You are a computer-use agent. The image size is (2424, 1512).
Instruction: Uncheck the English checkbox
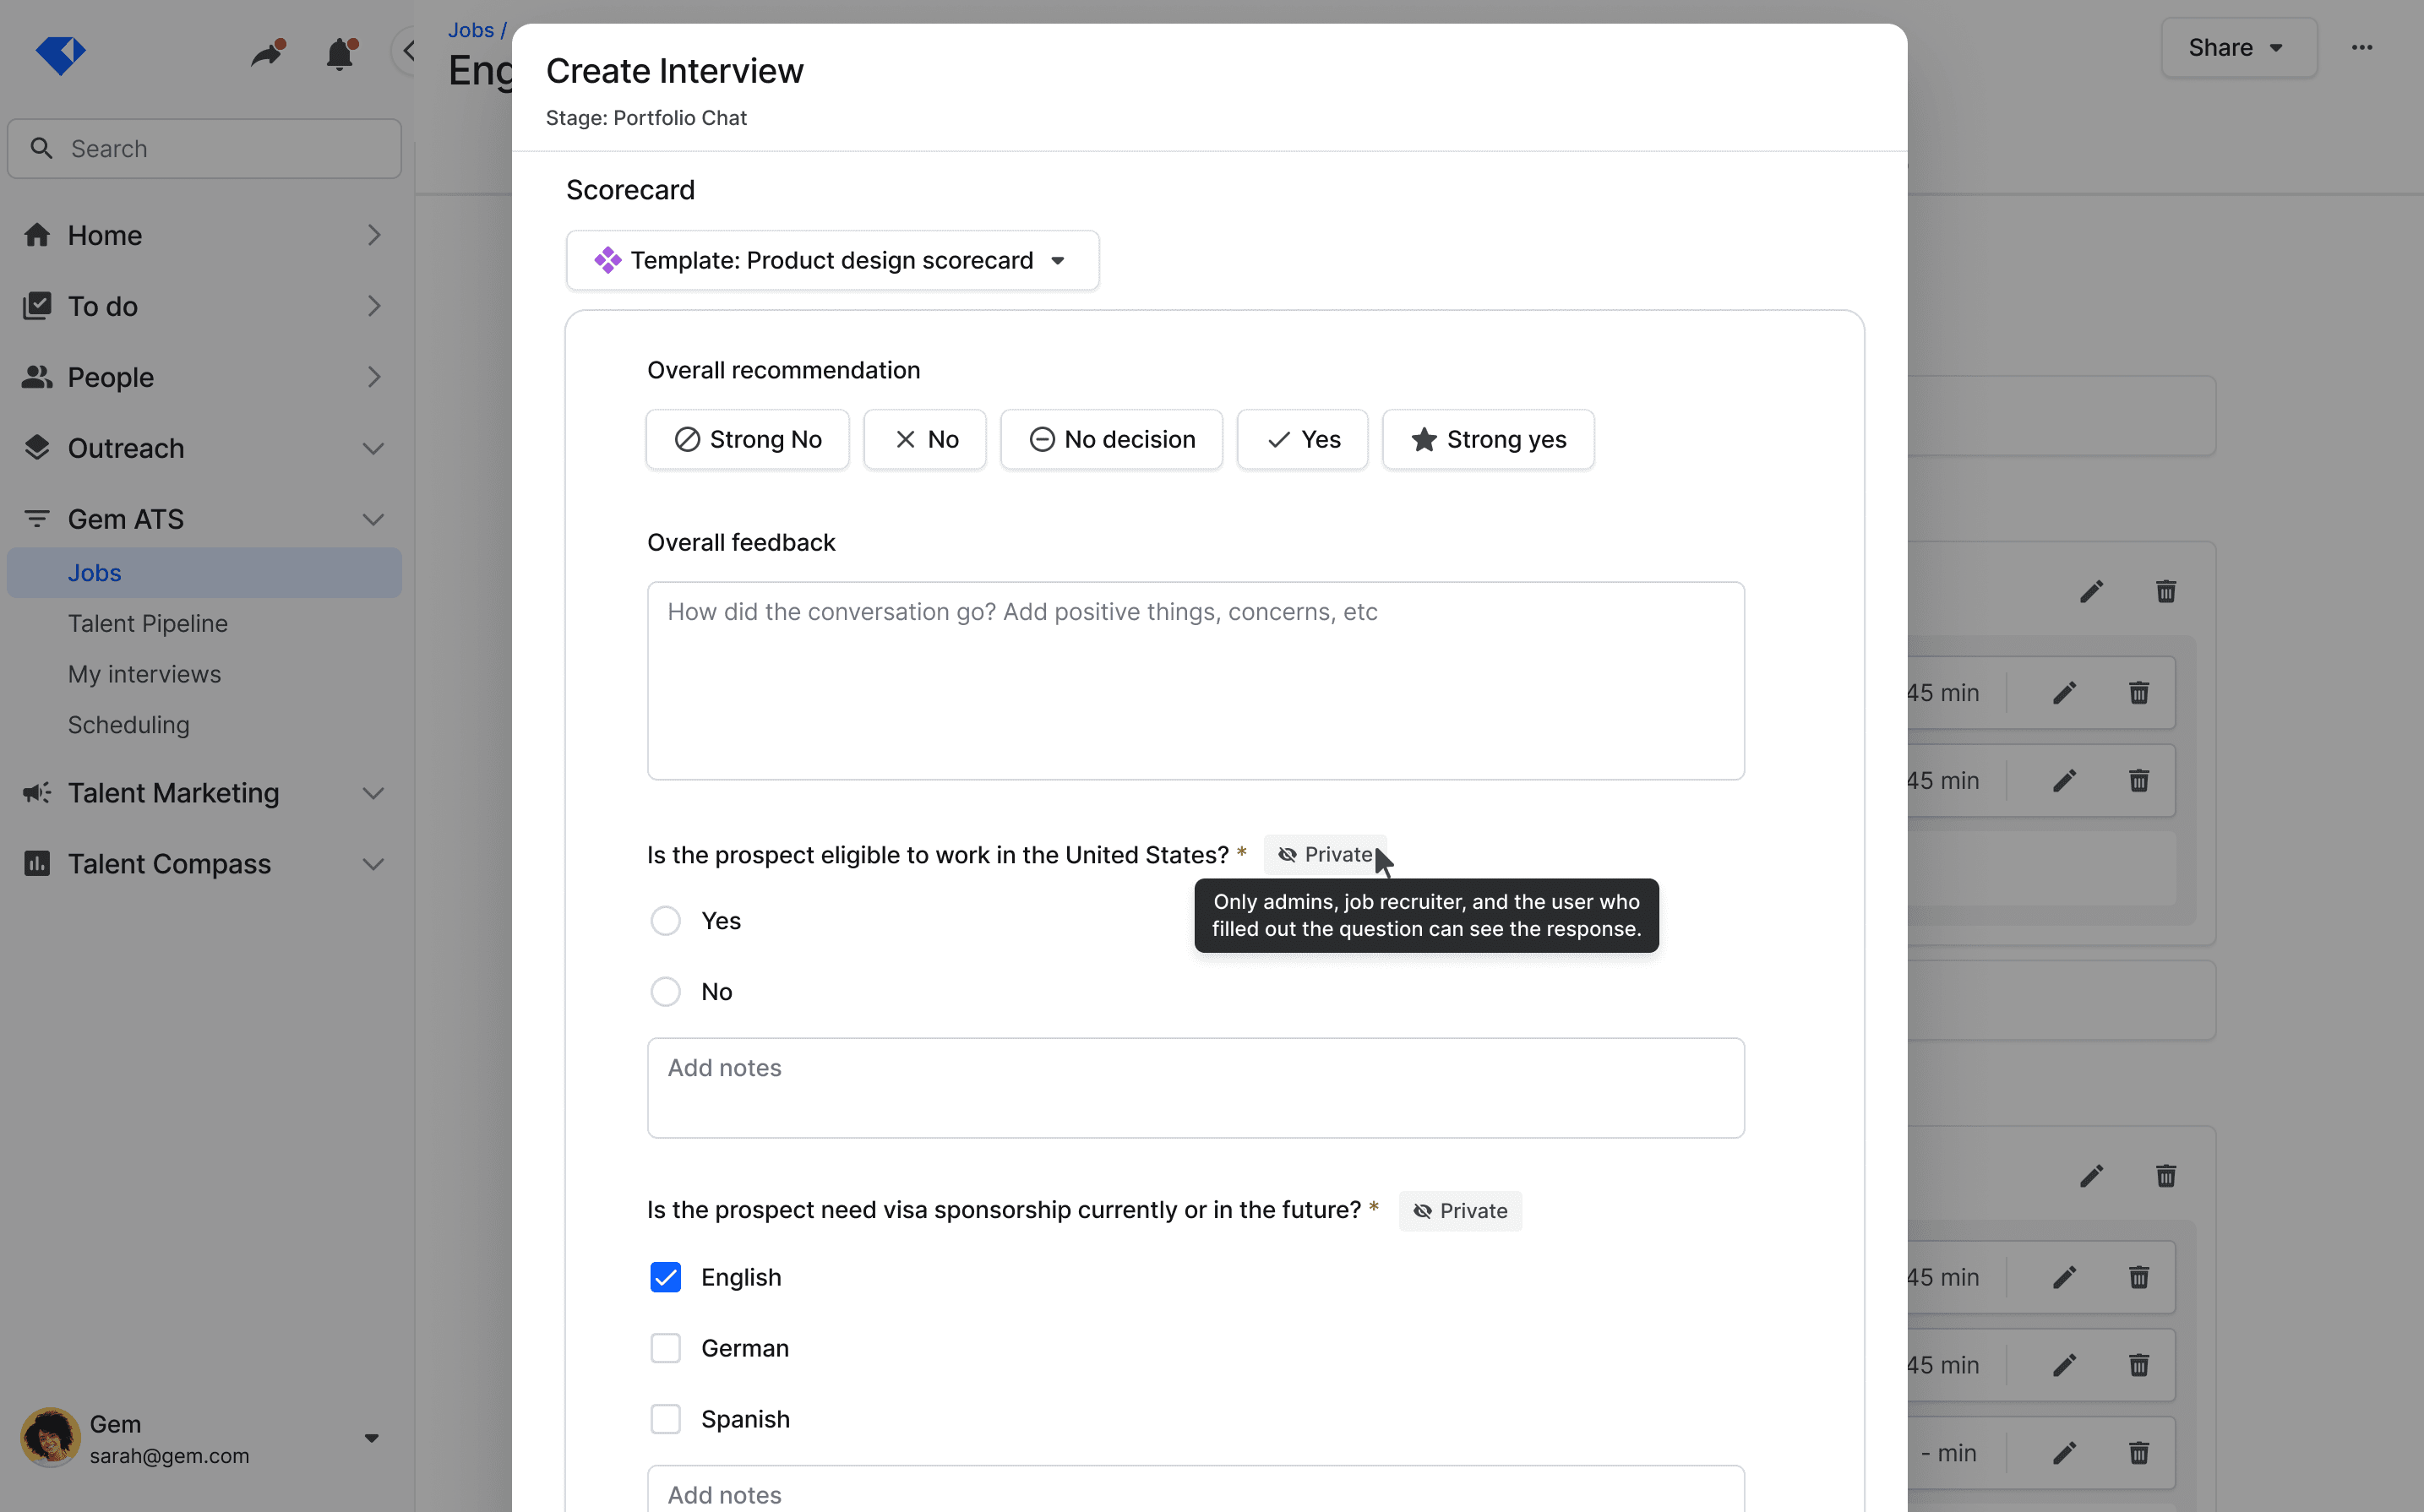pos(665,1277)
